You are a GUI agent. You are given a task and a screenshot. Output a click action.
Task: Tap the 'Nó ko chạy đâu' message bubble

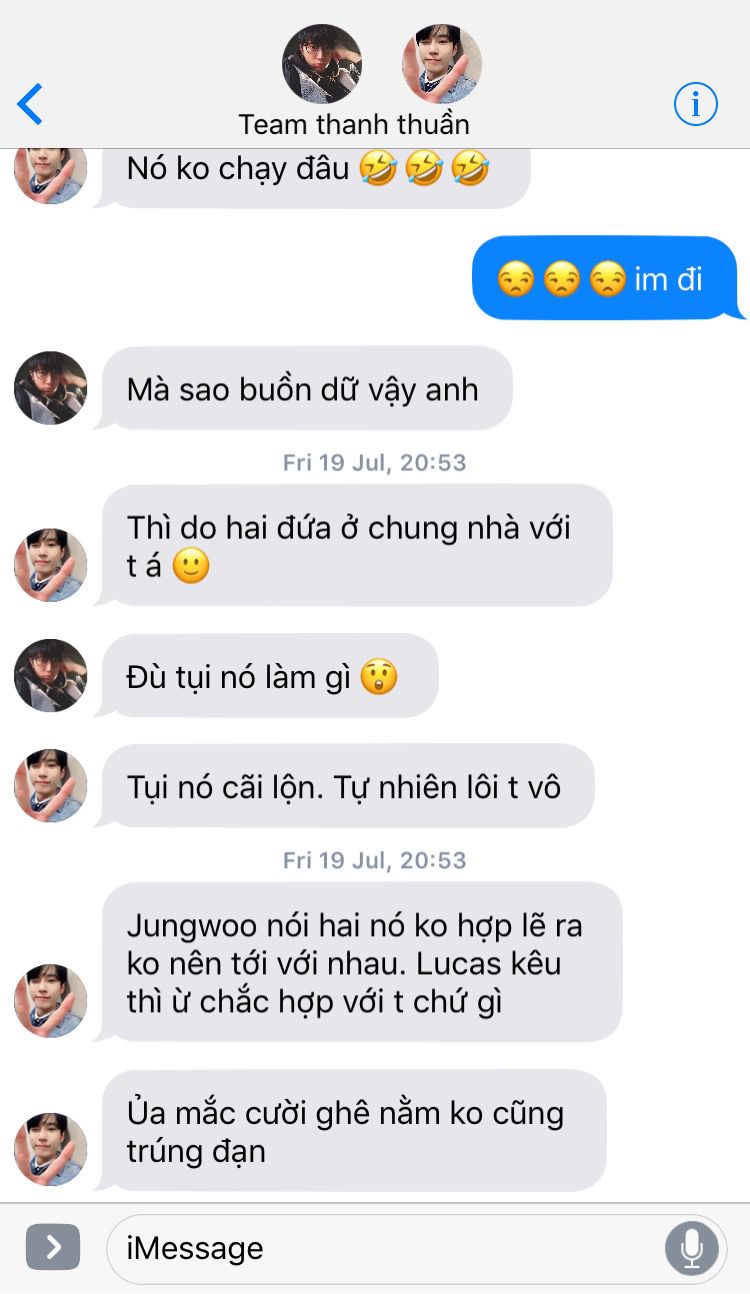[312, 172]
